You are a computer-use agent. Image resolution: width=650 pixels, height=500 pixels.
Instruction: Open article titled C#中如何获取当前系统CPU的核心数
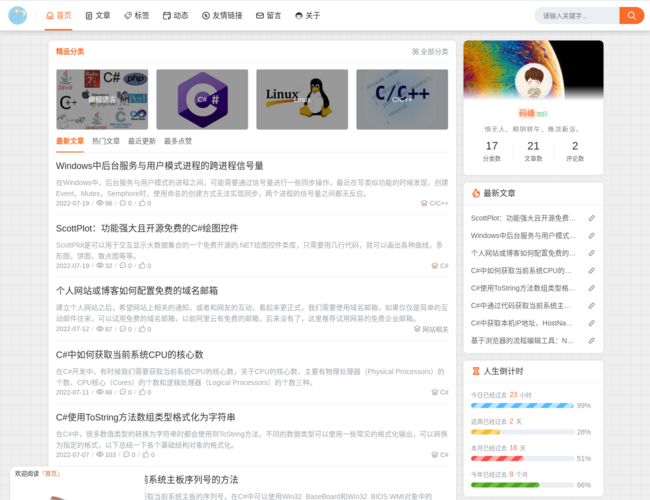[x=129, y=354]
